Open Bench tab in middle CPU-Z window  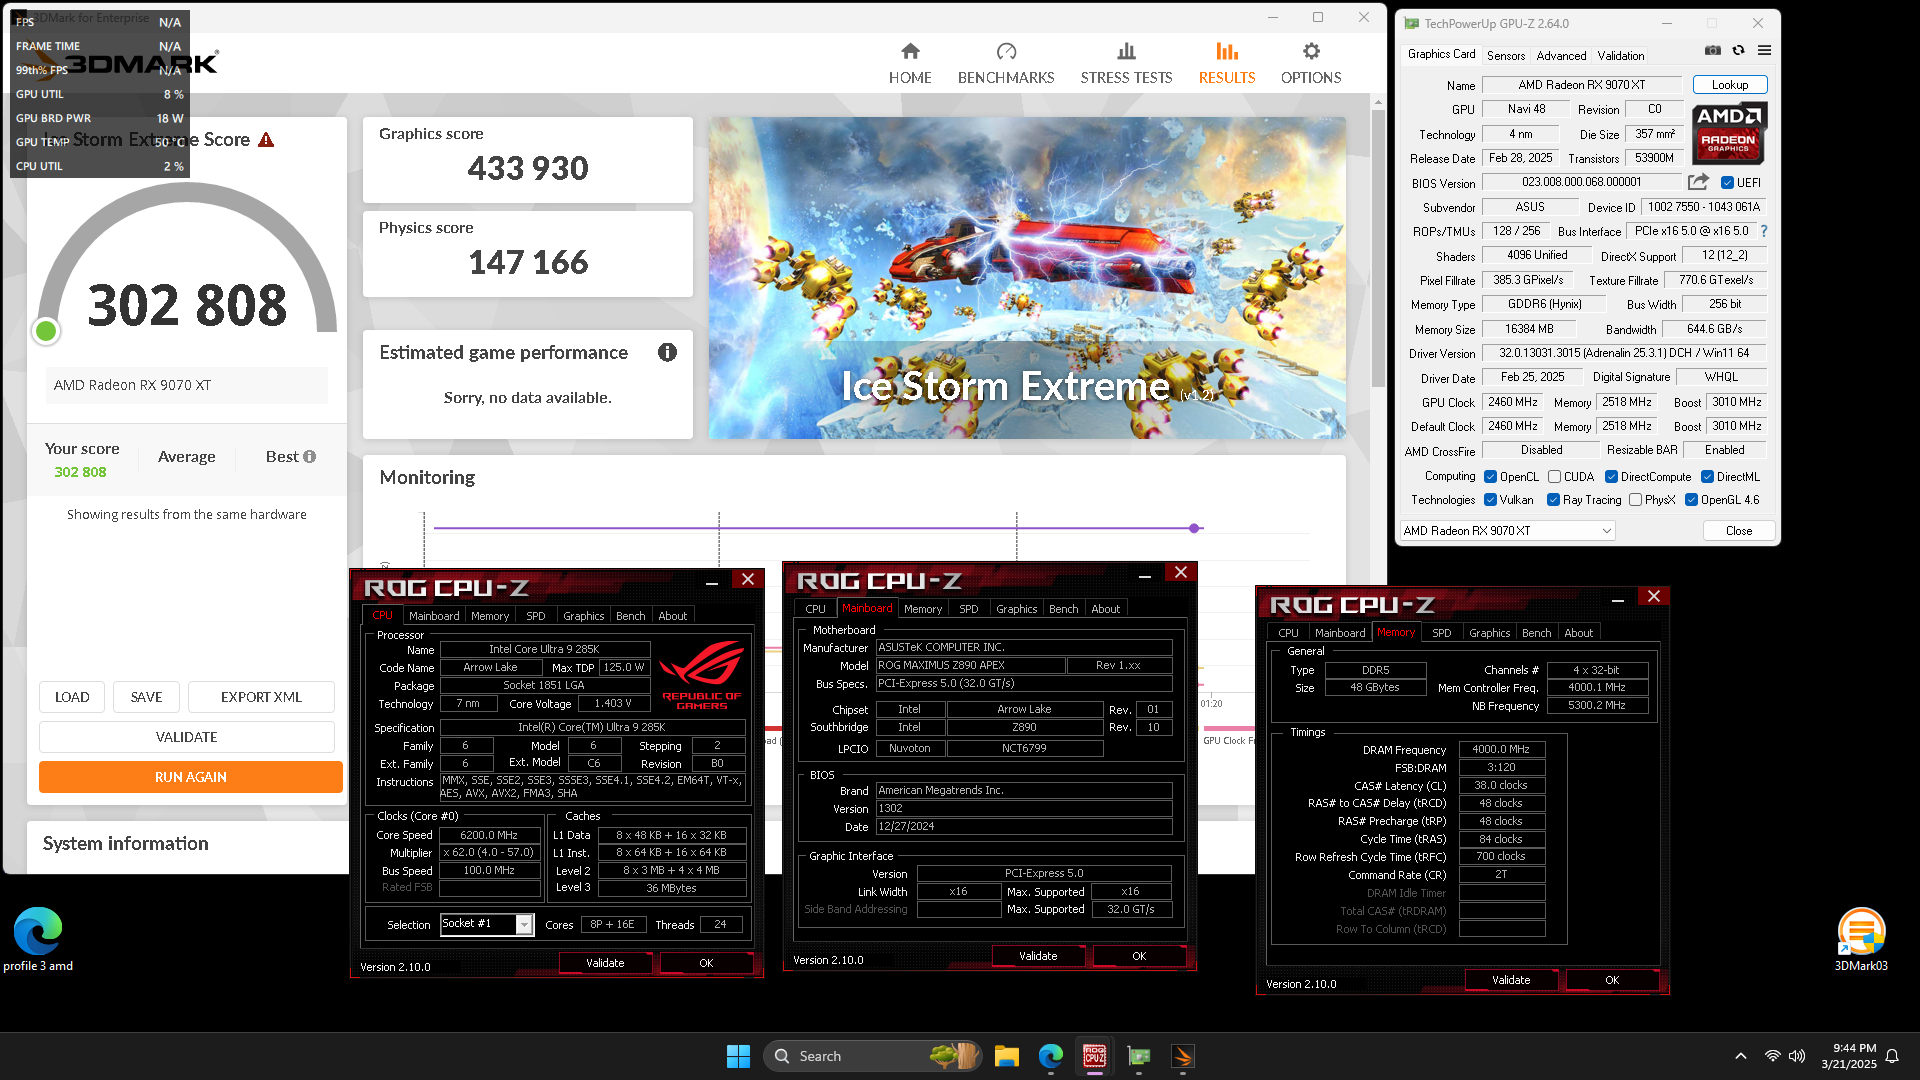1063,609
